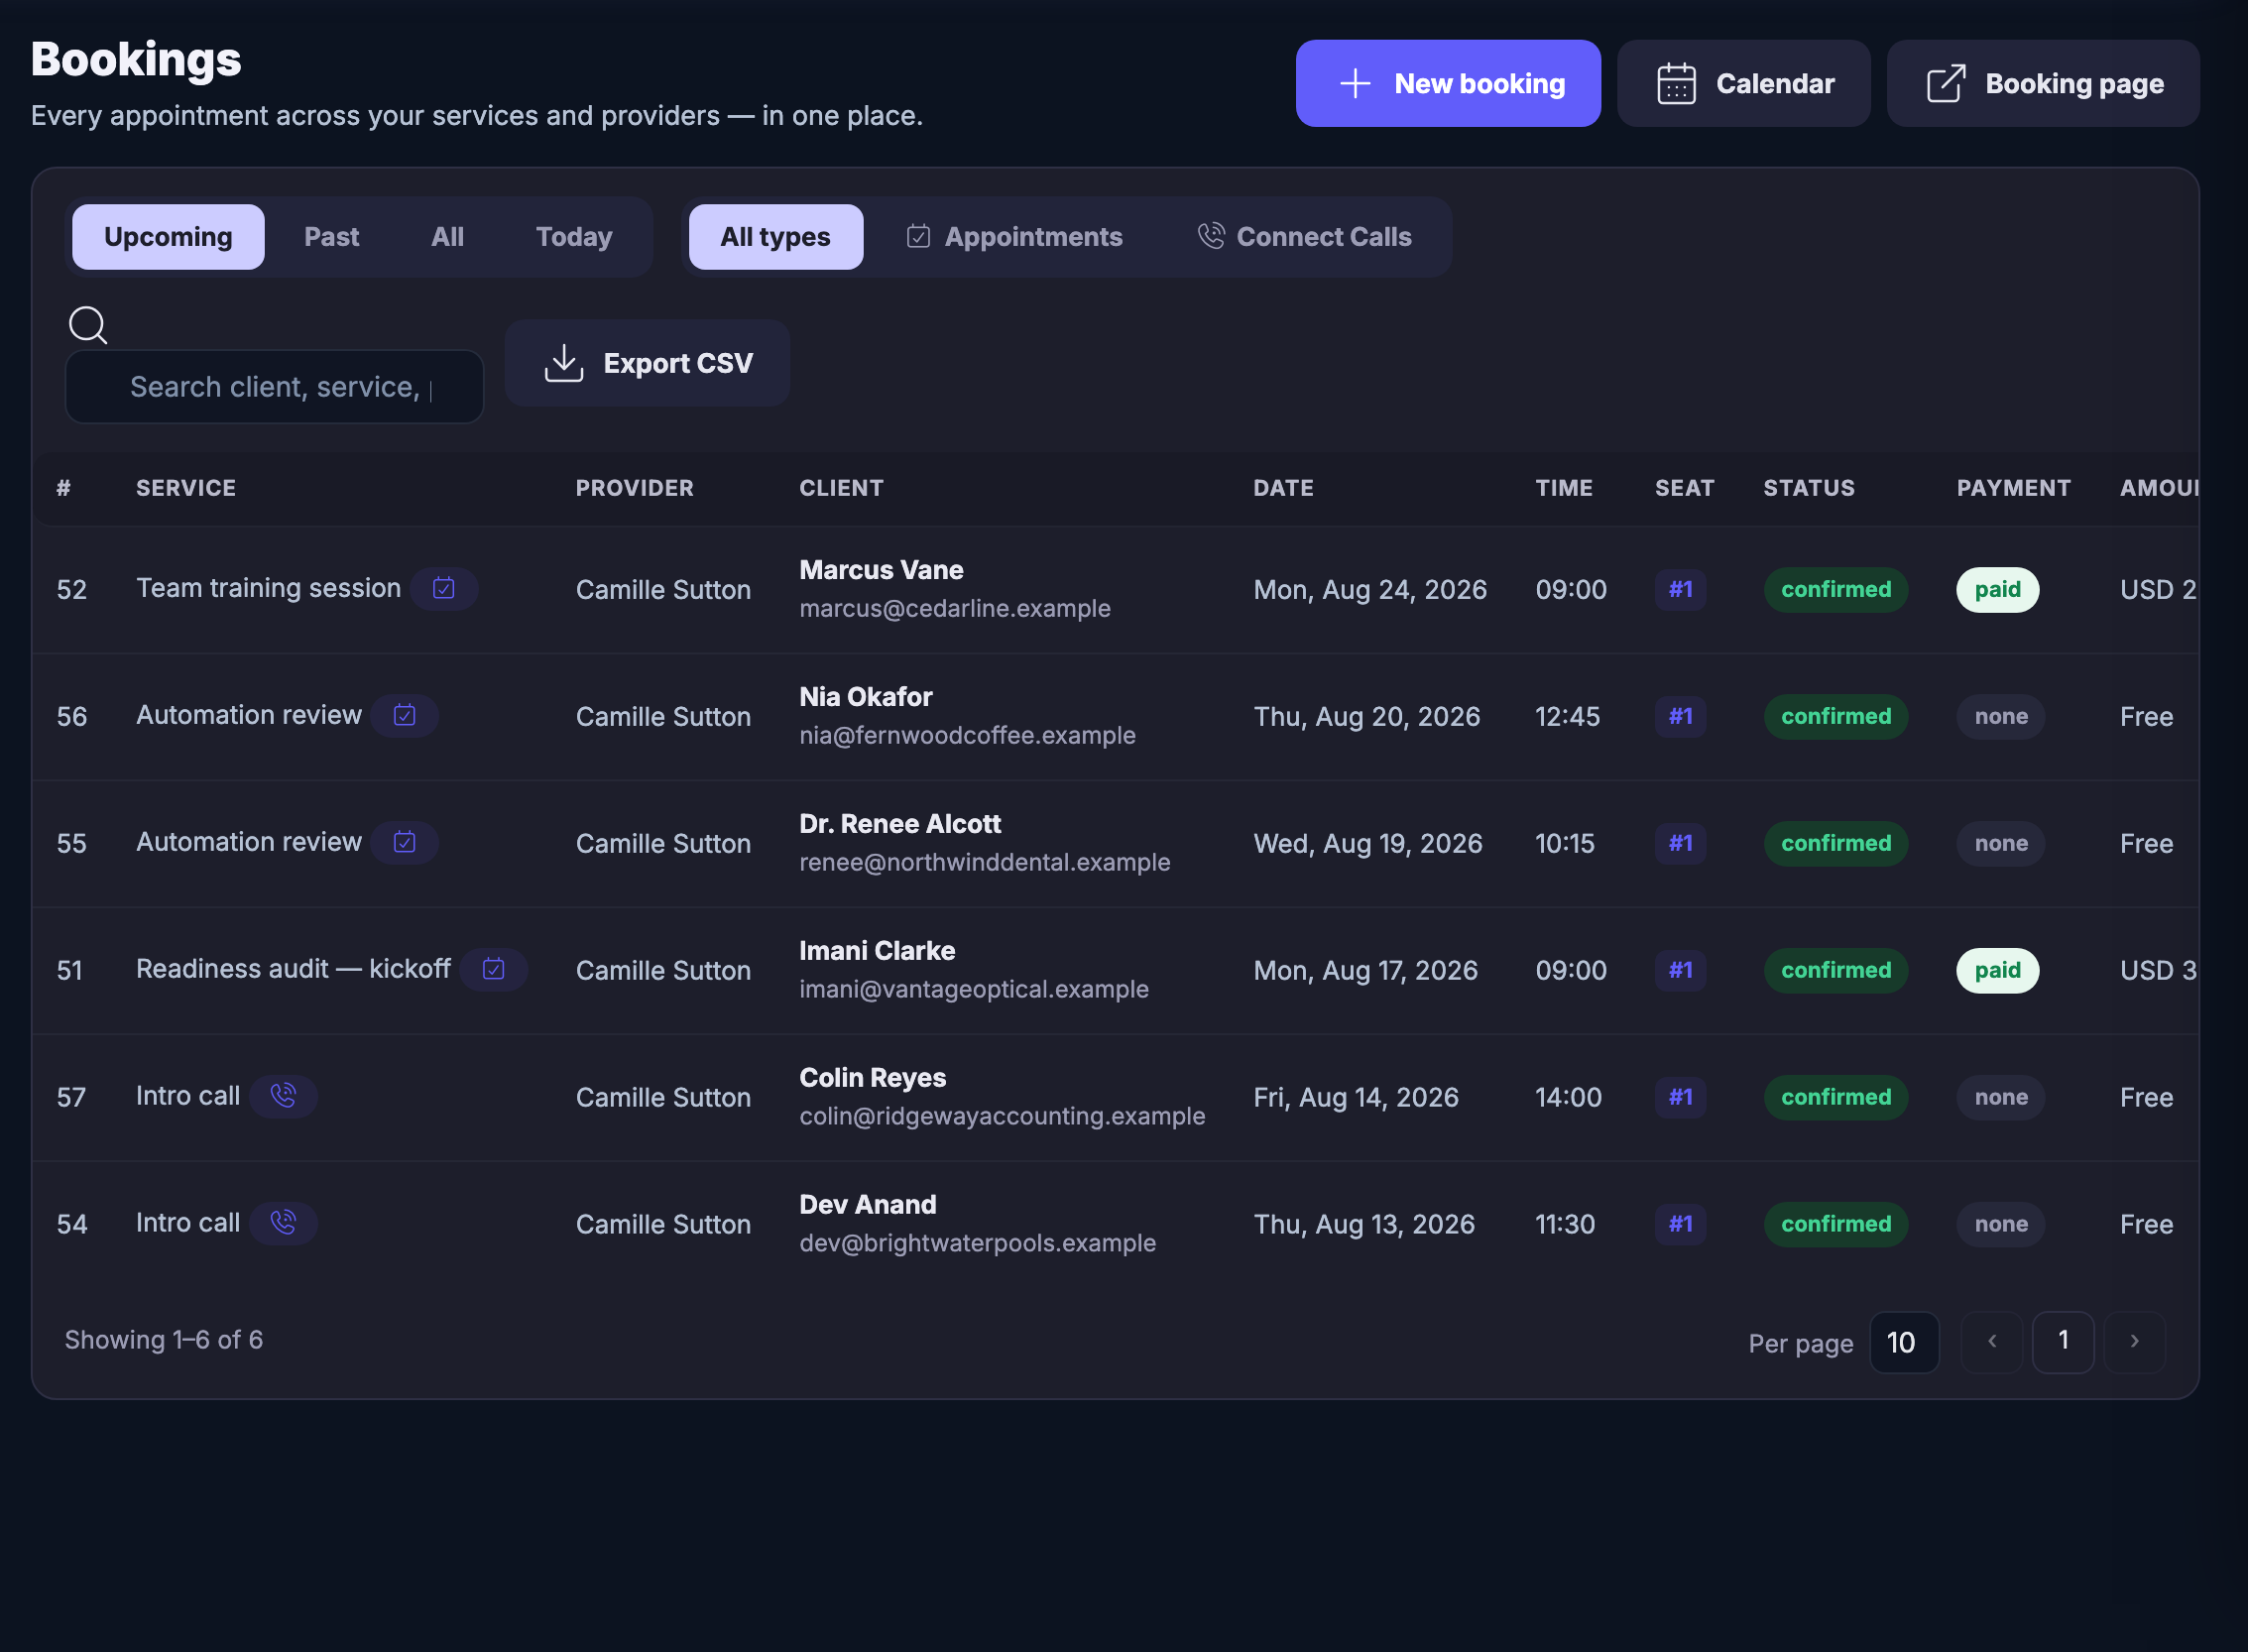Sort by the DATE column header
2248x1652 pixels.
[x=1283, y=488]
